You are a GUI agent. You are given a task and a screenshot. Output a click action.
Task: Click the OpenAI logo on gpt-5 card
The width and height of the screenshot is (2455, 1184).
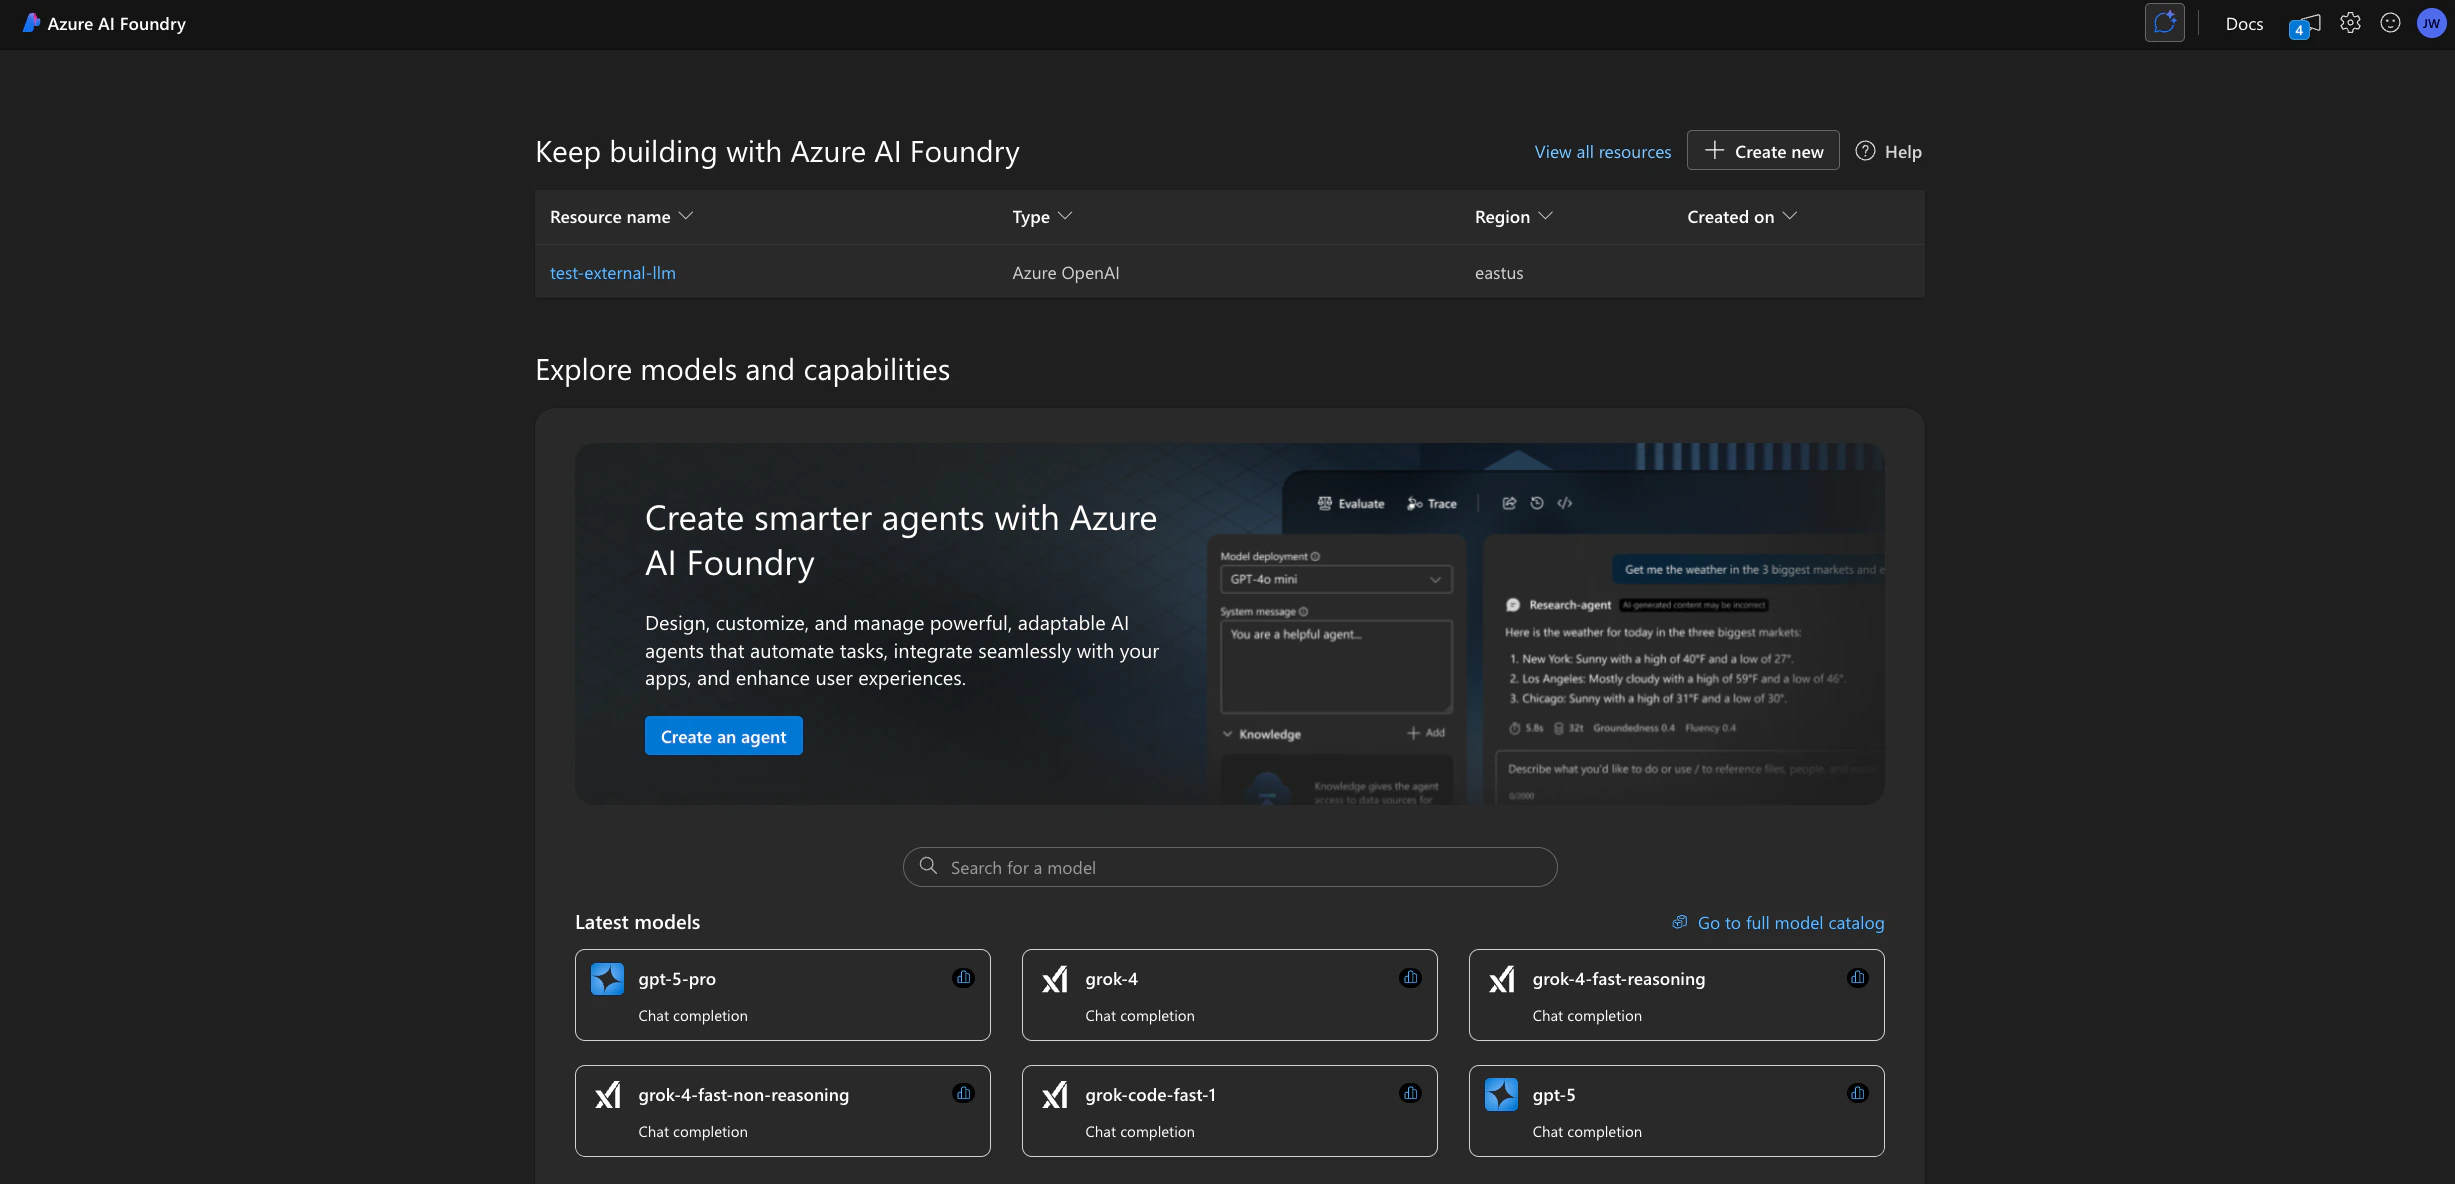[1501, 1094]
